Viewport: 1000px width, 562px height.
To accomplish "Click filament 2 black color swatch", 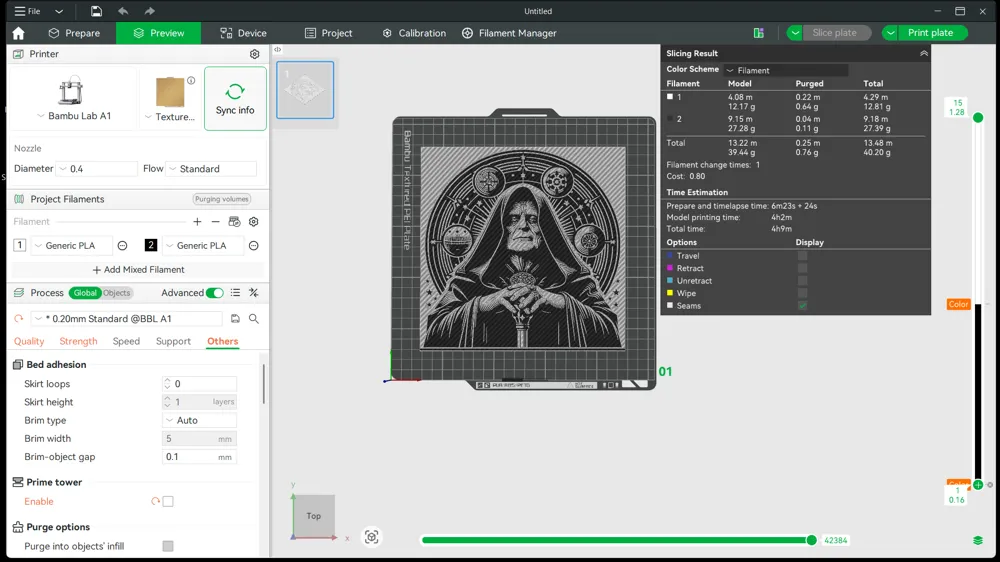I will click(151, 246).
